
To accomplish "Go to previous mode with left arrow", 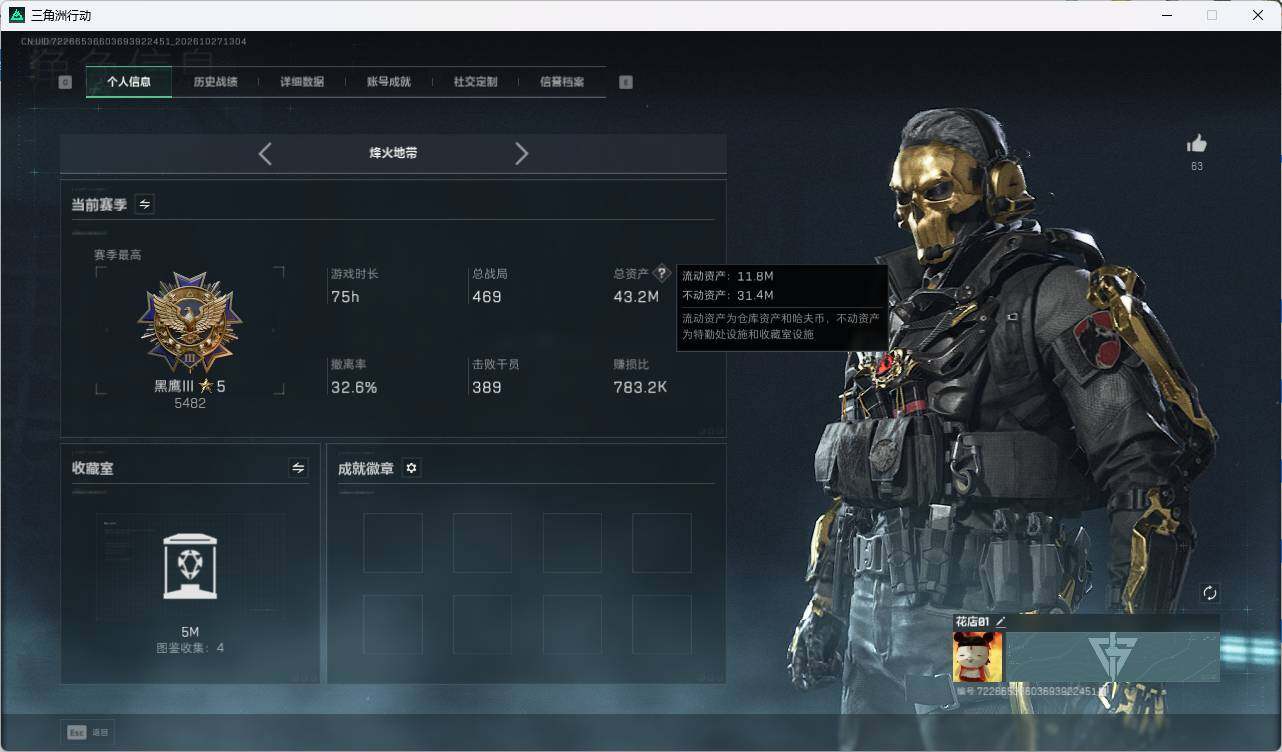I will click(x=265, y=153).
